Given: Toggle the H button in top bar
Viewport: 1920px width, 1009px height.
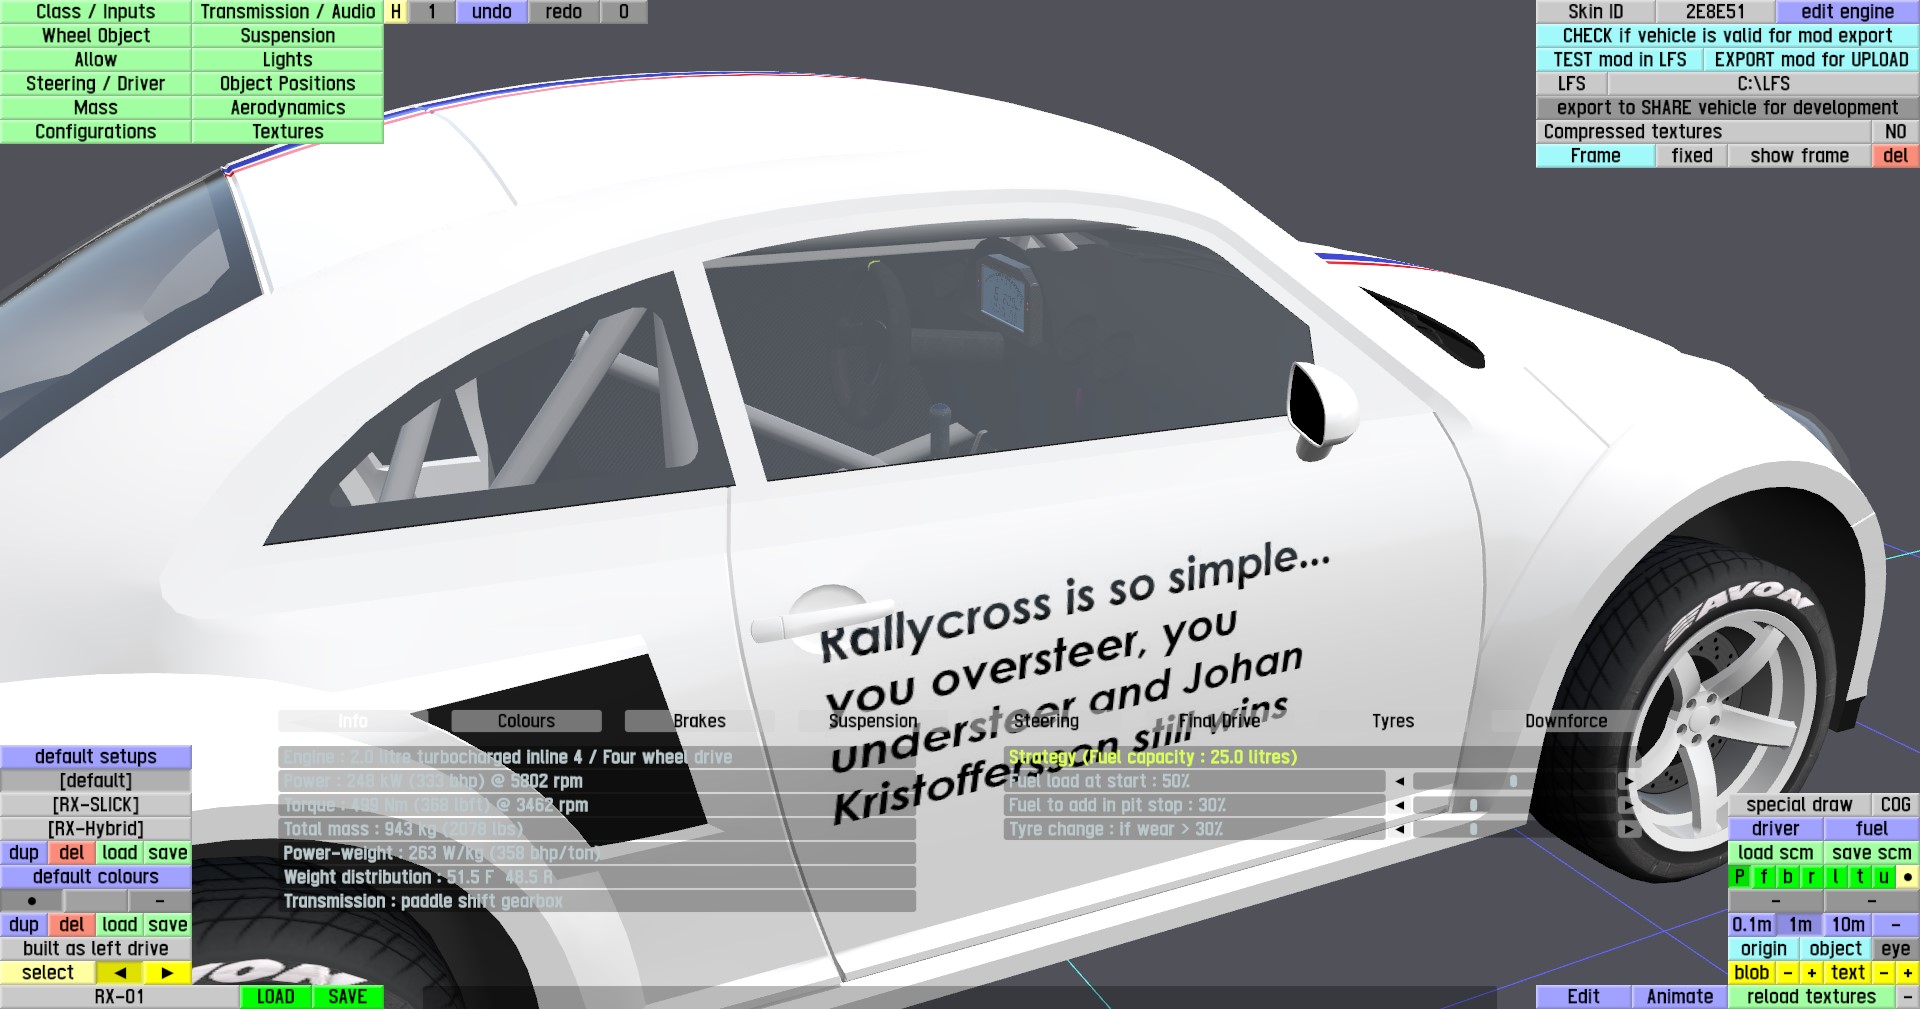Looking at the screenshot, I should pos(396,12).
